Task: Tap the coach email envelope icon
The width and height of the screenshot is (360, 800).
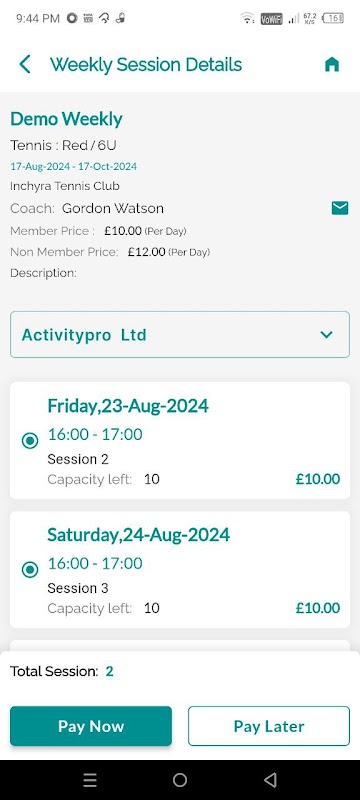Action: pyautogui.click(x=340, y=208)
